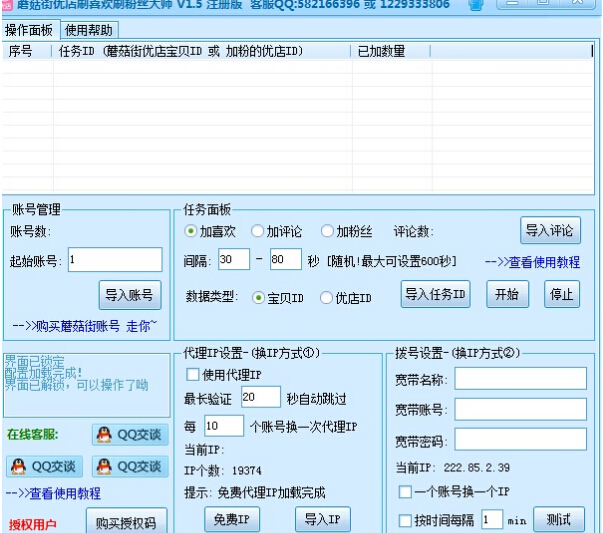603x533 pixels.
Task: Select the 加喜欢 radio option
Action: point(210,232)
